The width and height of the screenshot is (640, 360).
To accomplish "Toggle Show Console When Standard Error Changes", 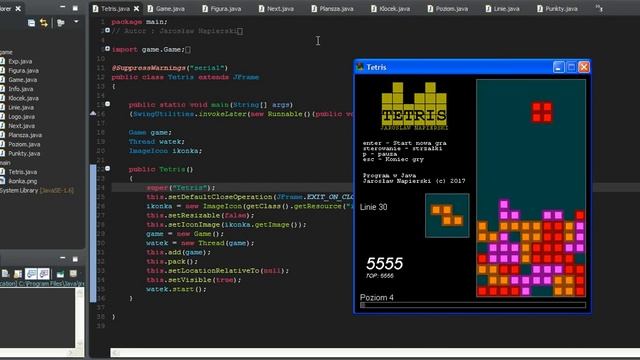I will (43, 273).
